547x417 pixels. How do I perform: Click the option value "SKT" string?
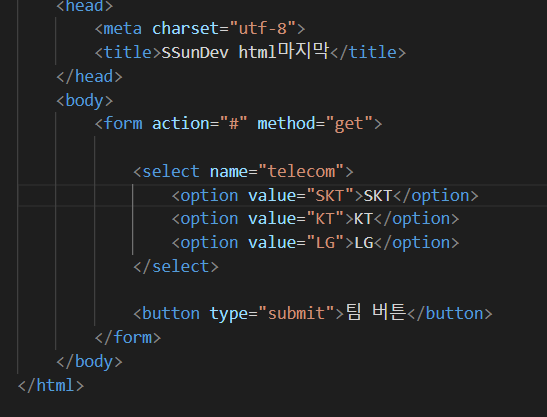pyautogui.click(x=330, y=195)
